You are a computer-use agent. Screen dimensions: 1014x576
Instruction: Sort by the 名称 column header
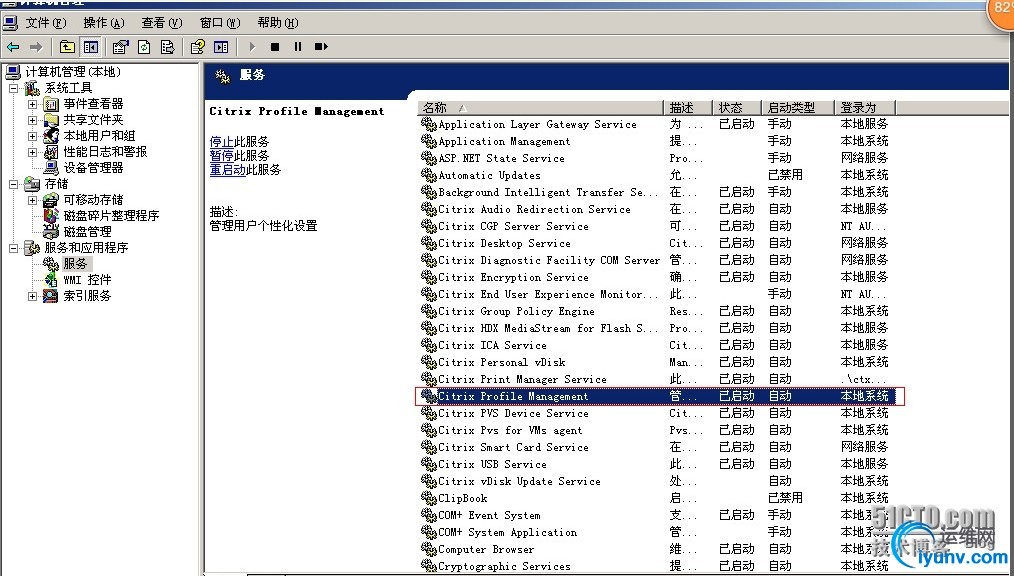pos(541,107)
